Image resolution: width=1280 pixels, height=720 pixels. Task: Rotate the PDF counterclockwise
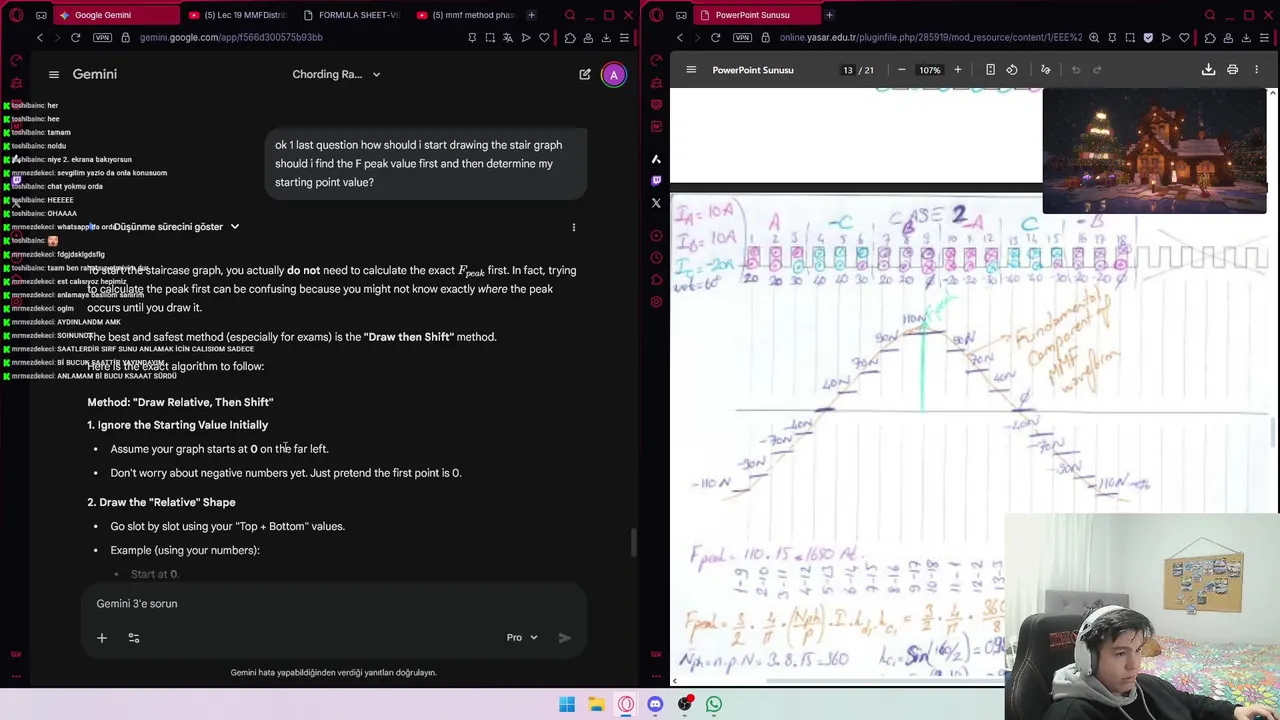tap(1012, 70)
